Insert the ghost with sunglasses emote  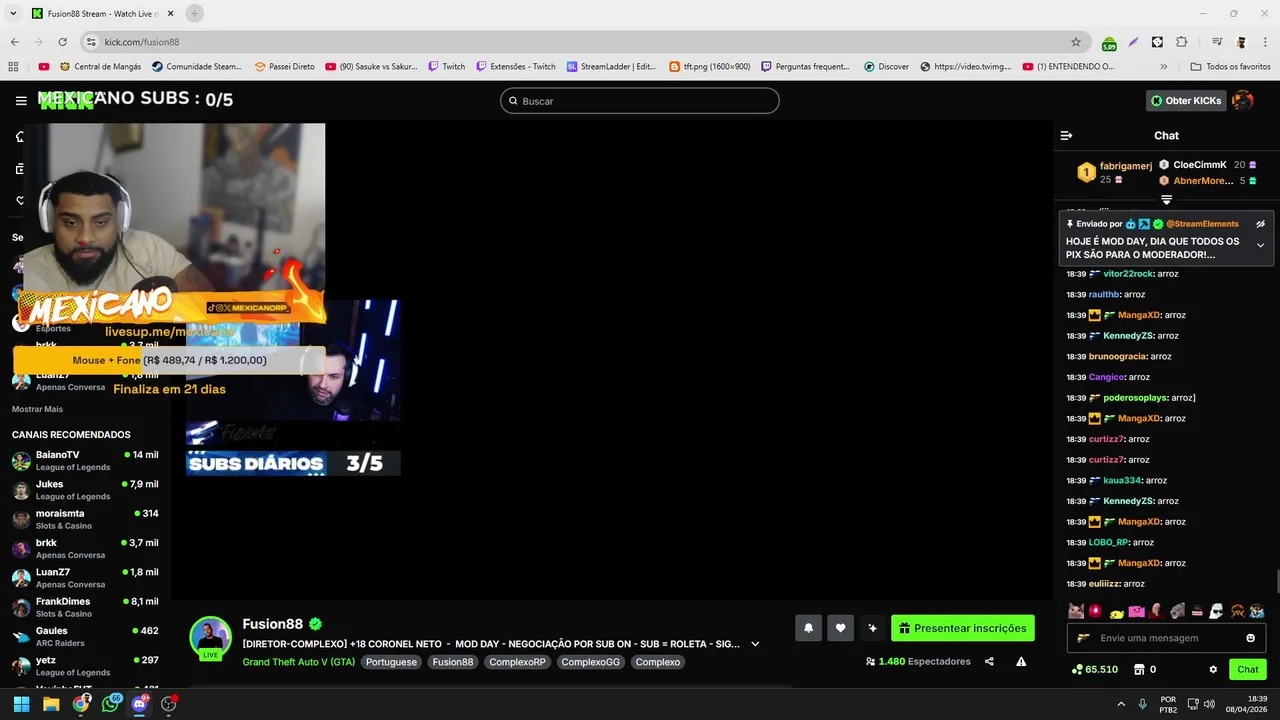tap(1216, 611)
